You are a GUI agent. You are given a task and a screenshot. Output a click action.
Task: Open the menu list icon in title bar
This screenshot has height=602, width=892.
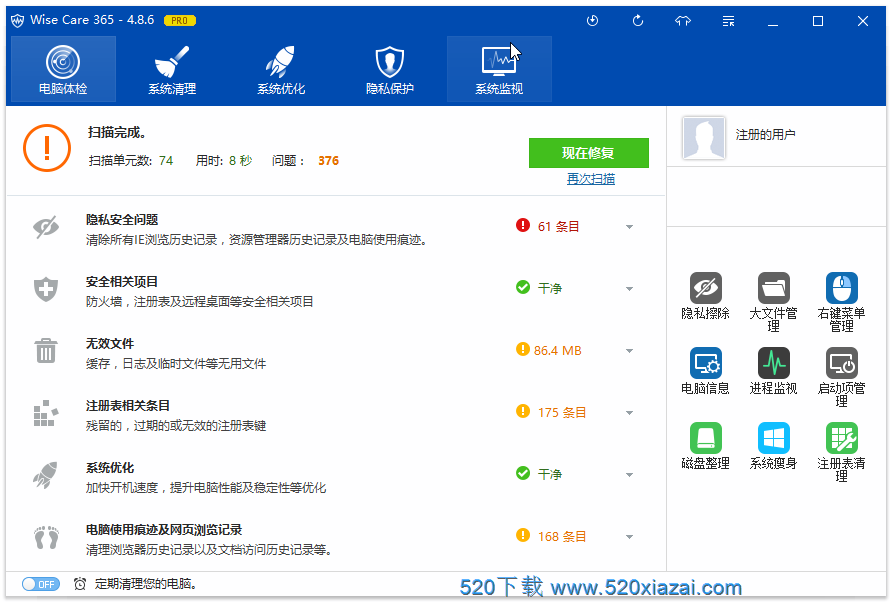point(728,21)
